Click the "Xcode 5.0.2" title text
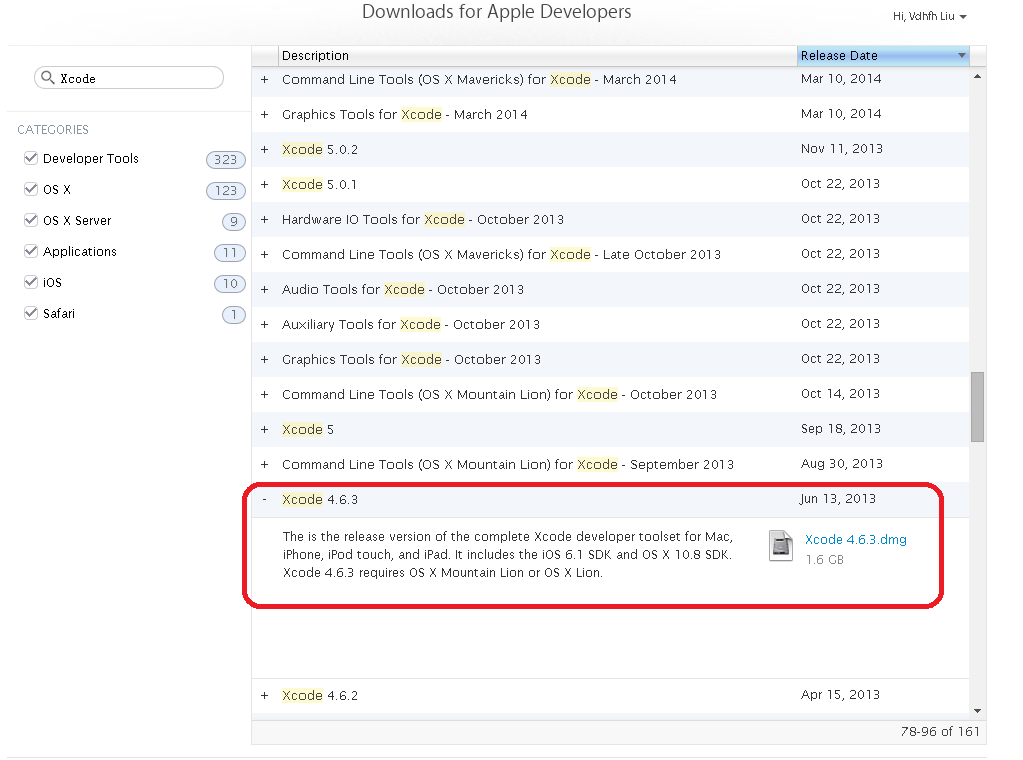The image size is (1023, 760). coord(320,149)
